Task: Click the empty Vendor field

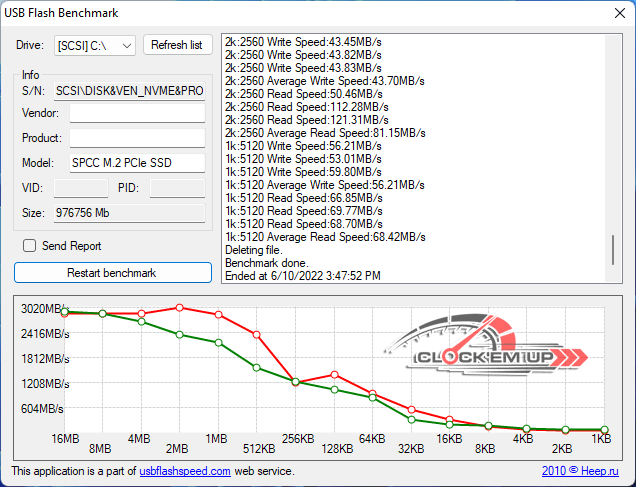Action: click(136, 114)
